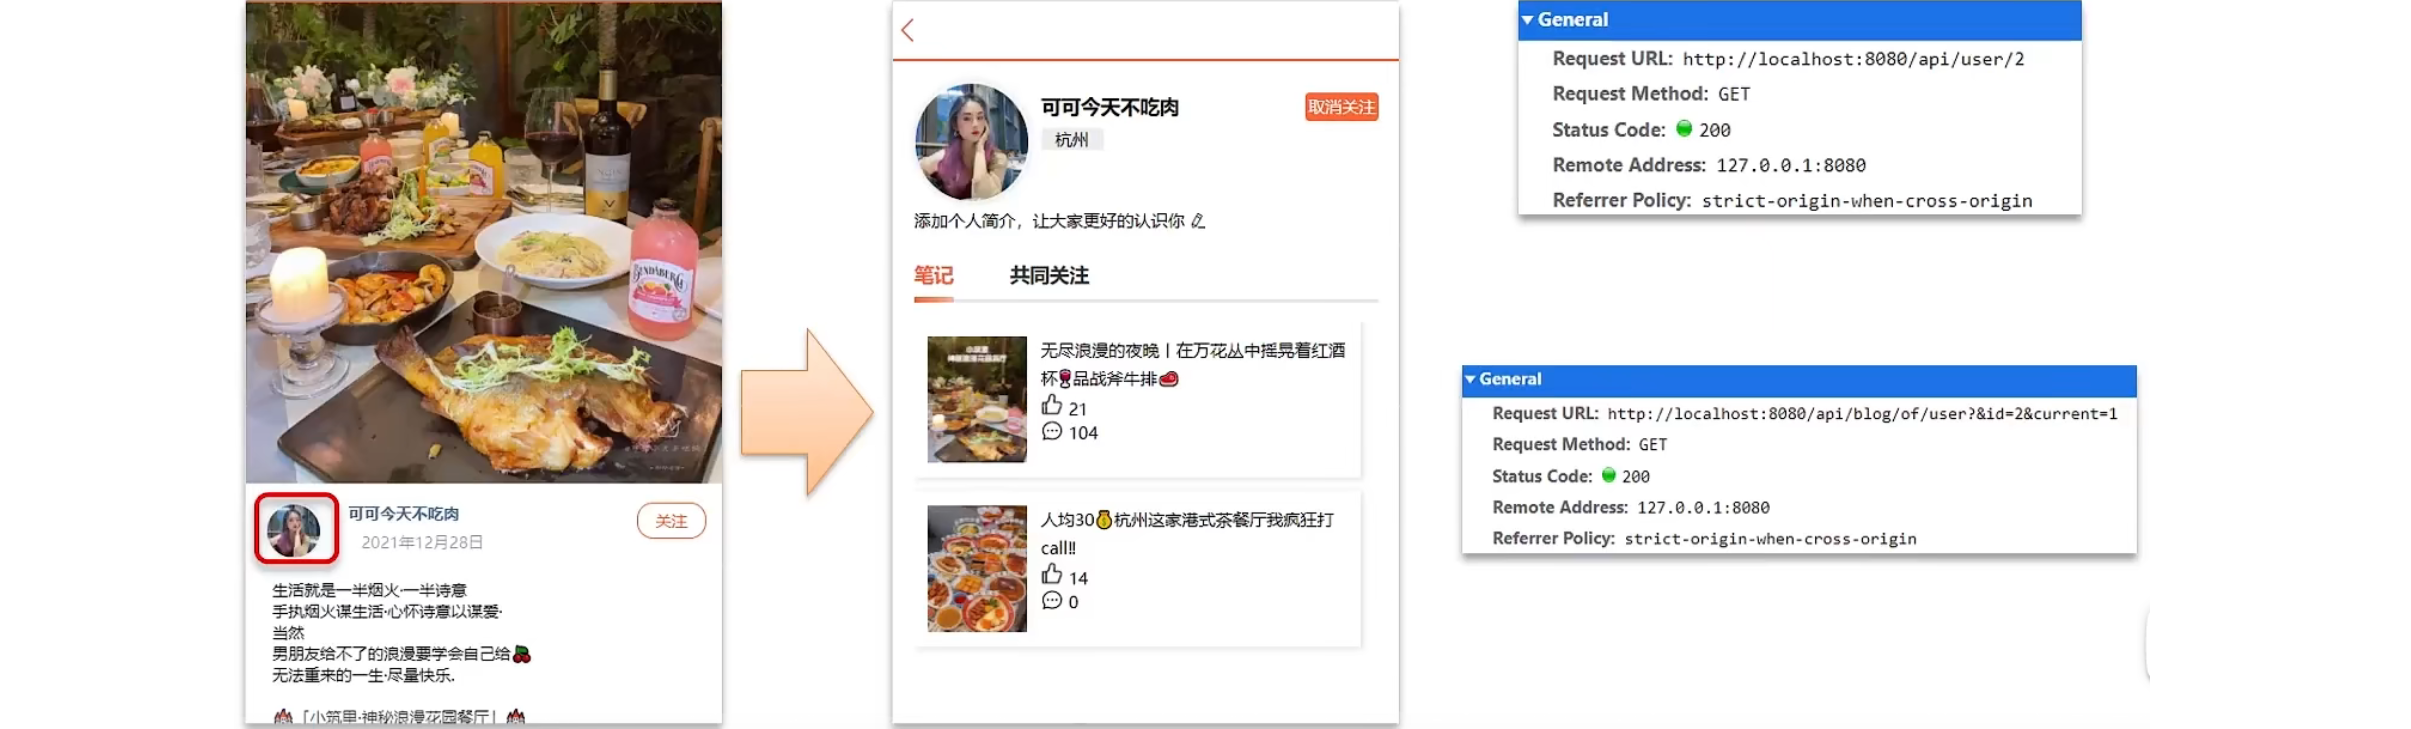Switch to the 共同关注 tab
Image resolution: width=2411 pixels, height=729 pixels.
(x=1049, y=275)
